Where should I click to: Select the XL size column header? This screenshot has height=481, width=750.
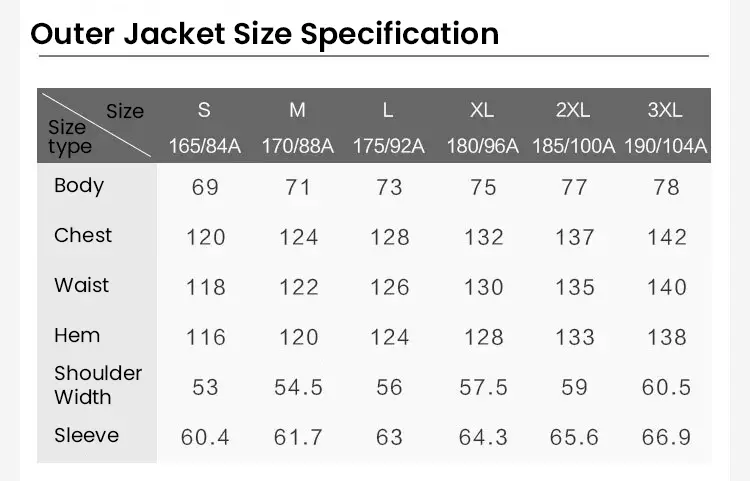click(x=482, y=110)
